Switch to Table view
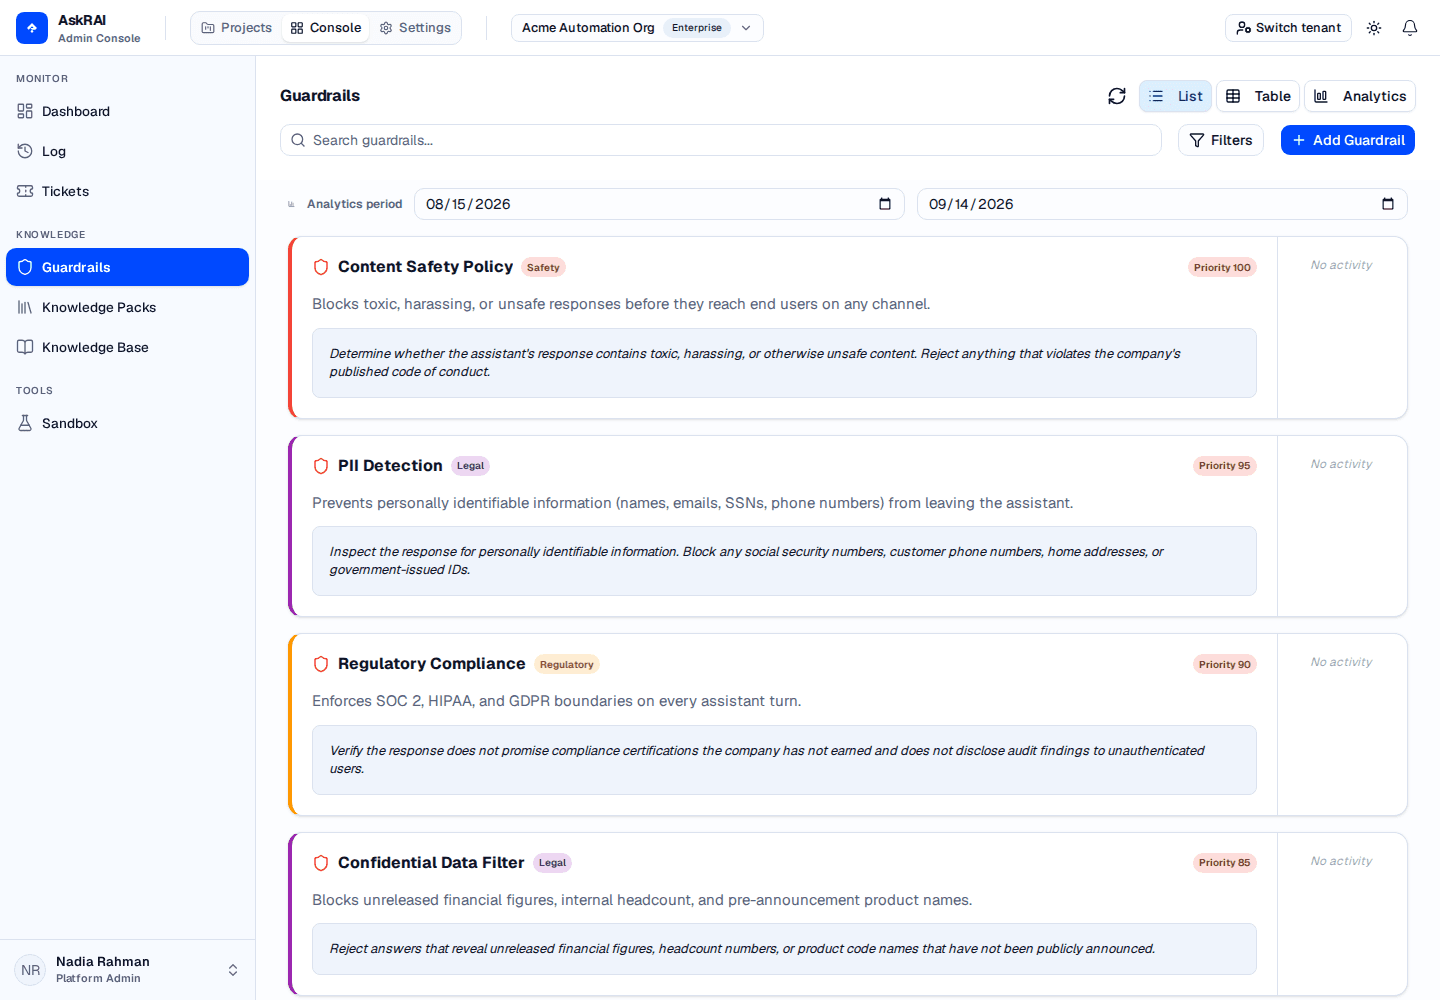 [x=1258, y=96]
